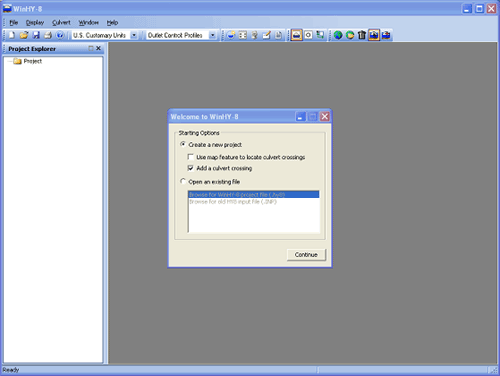Click the trash can delete icon
The image size is (500, 376).
(362, 35)
